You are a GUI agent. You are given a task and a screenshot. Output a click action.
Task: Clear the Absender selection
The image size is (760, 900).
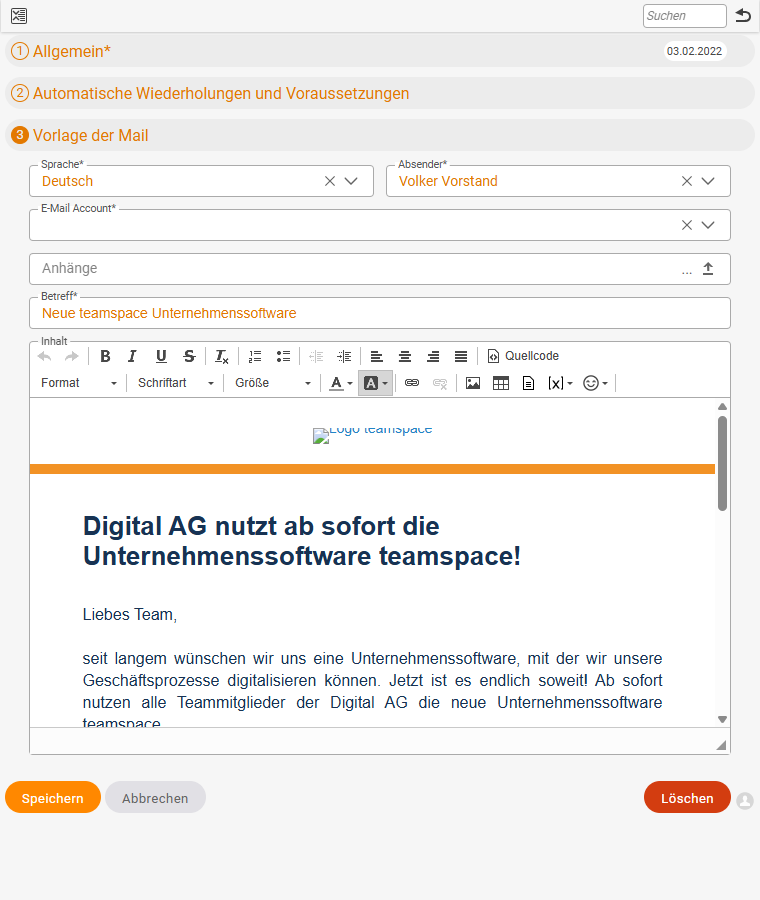tap(687, 181)
